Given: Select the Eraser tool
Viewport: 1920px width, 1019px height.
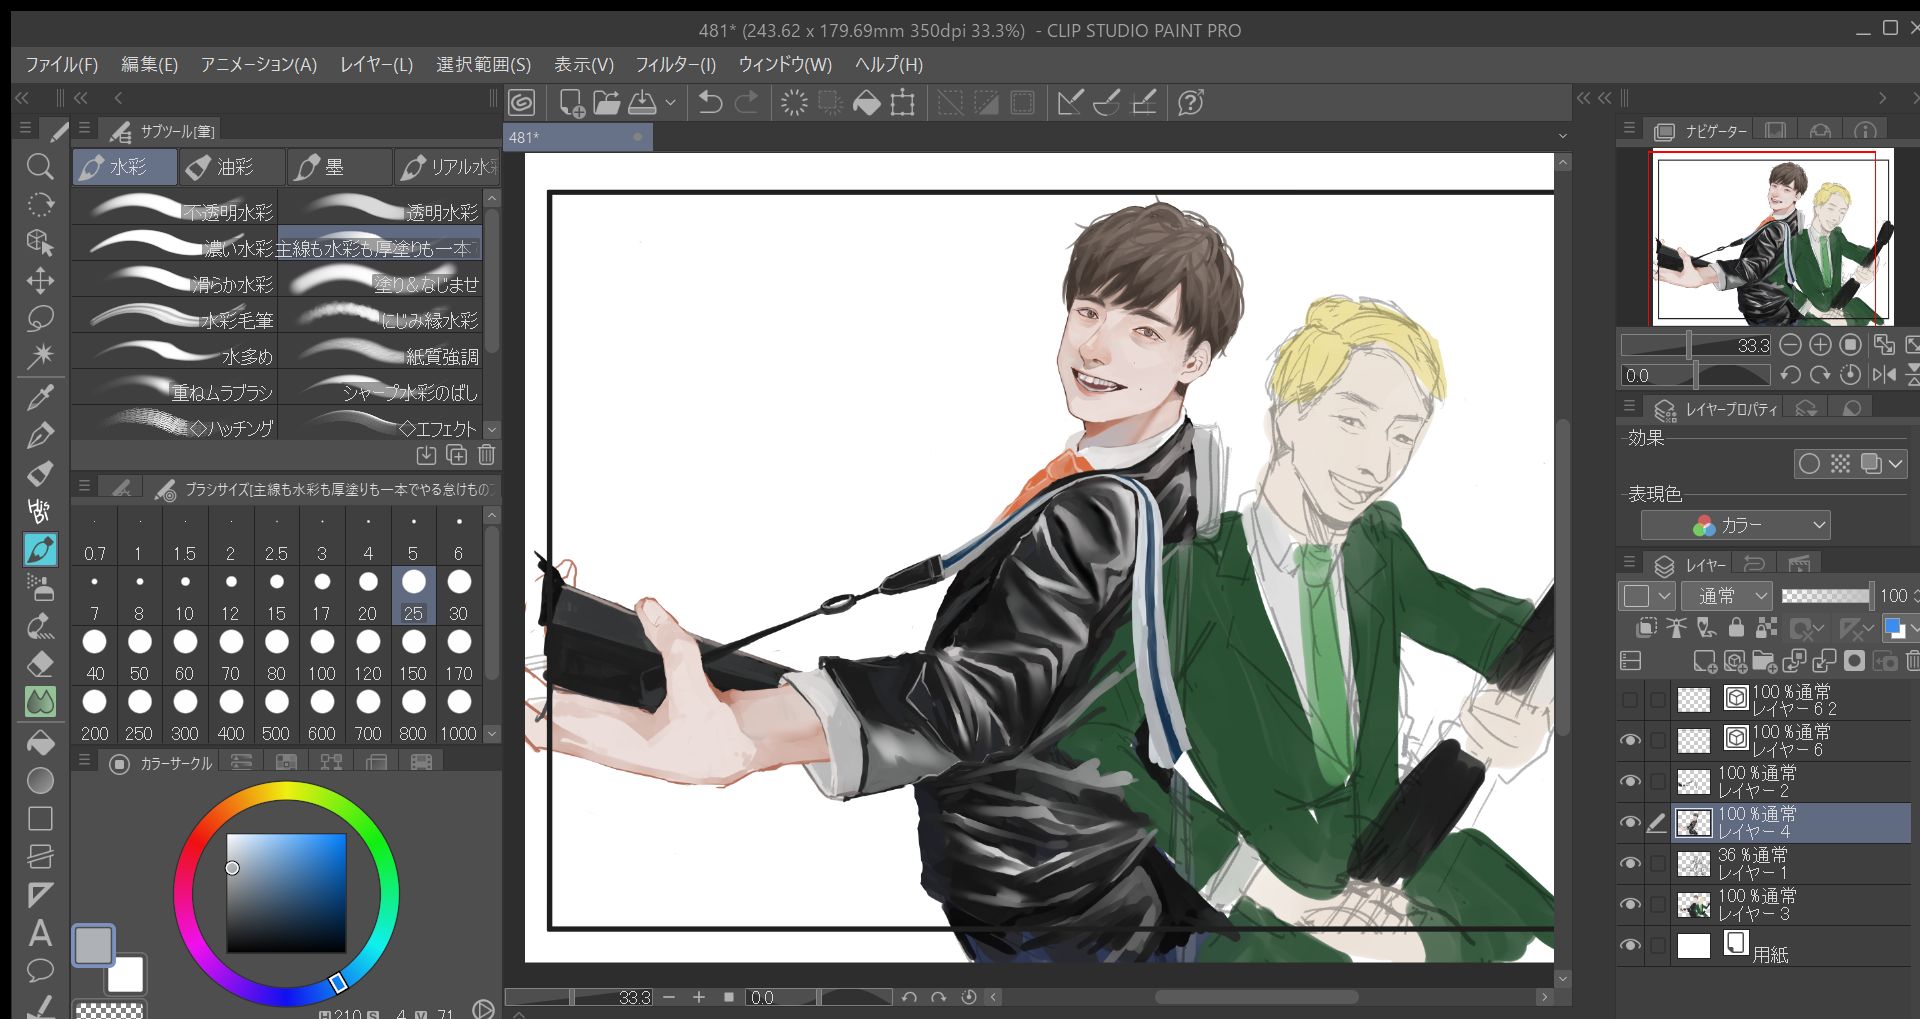Looking at the screenshot, I should 40,664.
